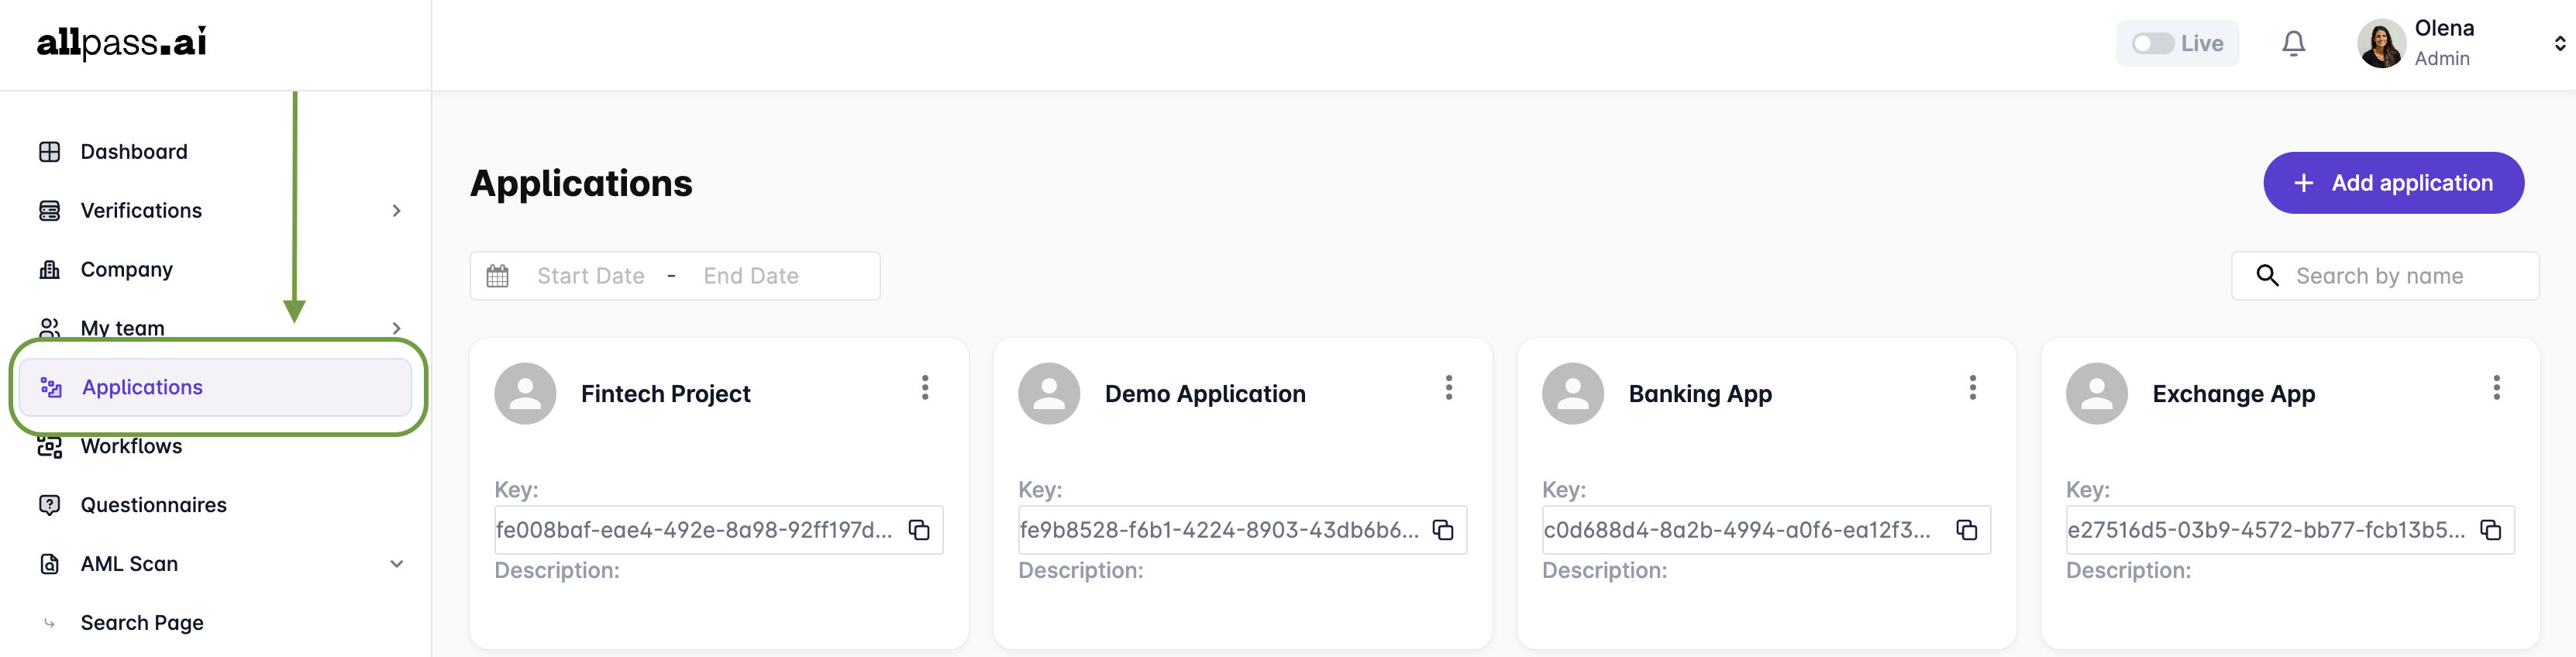This screenshot has width=2576, height=657.
Task: Open Questionnaires from the sidebar
Action: point(153,505)
